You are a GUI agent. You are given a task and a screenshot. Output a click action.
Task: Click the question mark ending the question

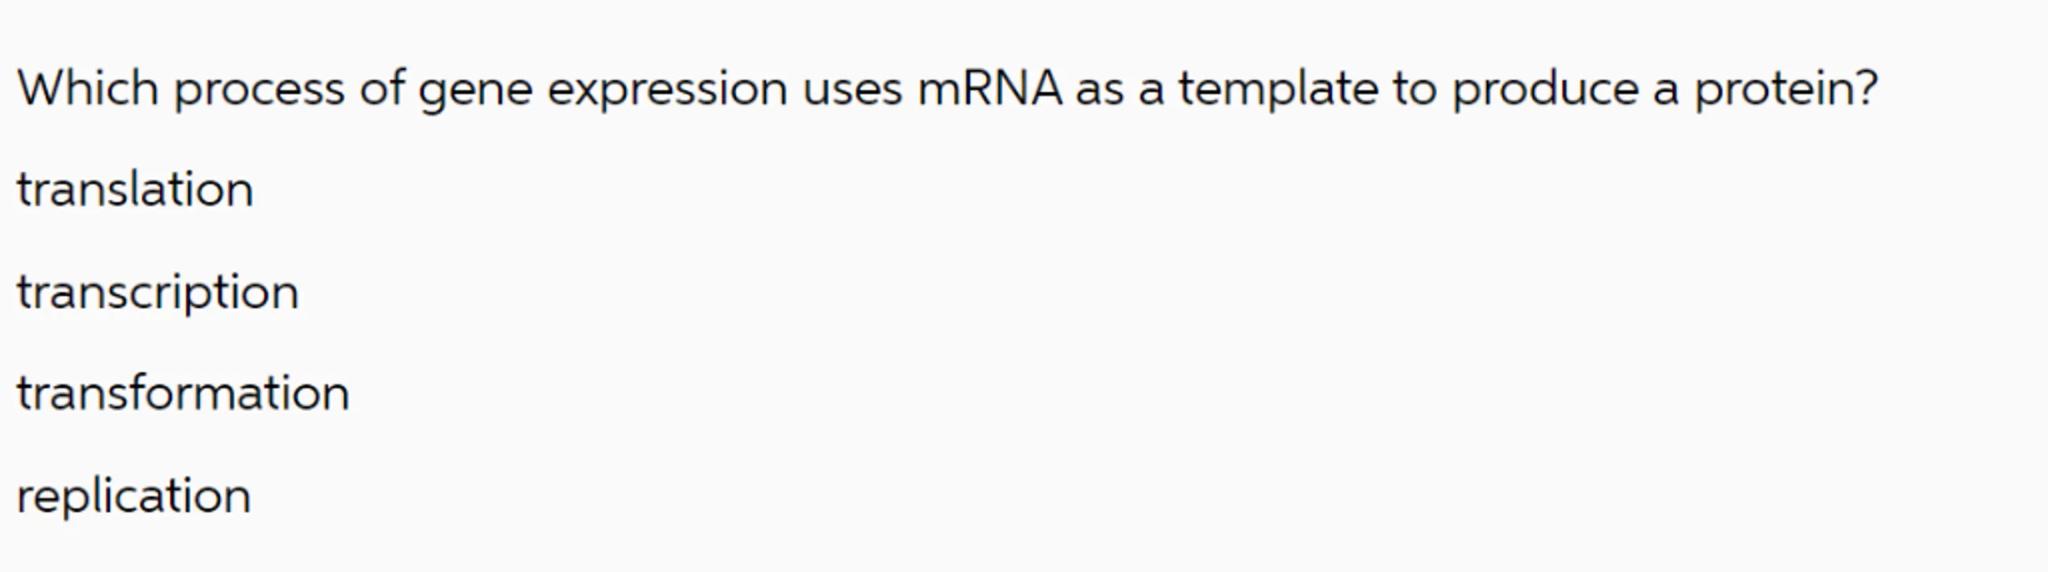pyautogui.click(x=1865, y=88)
